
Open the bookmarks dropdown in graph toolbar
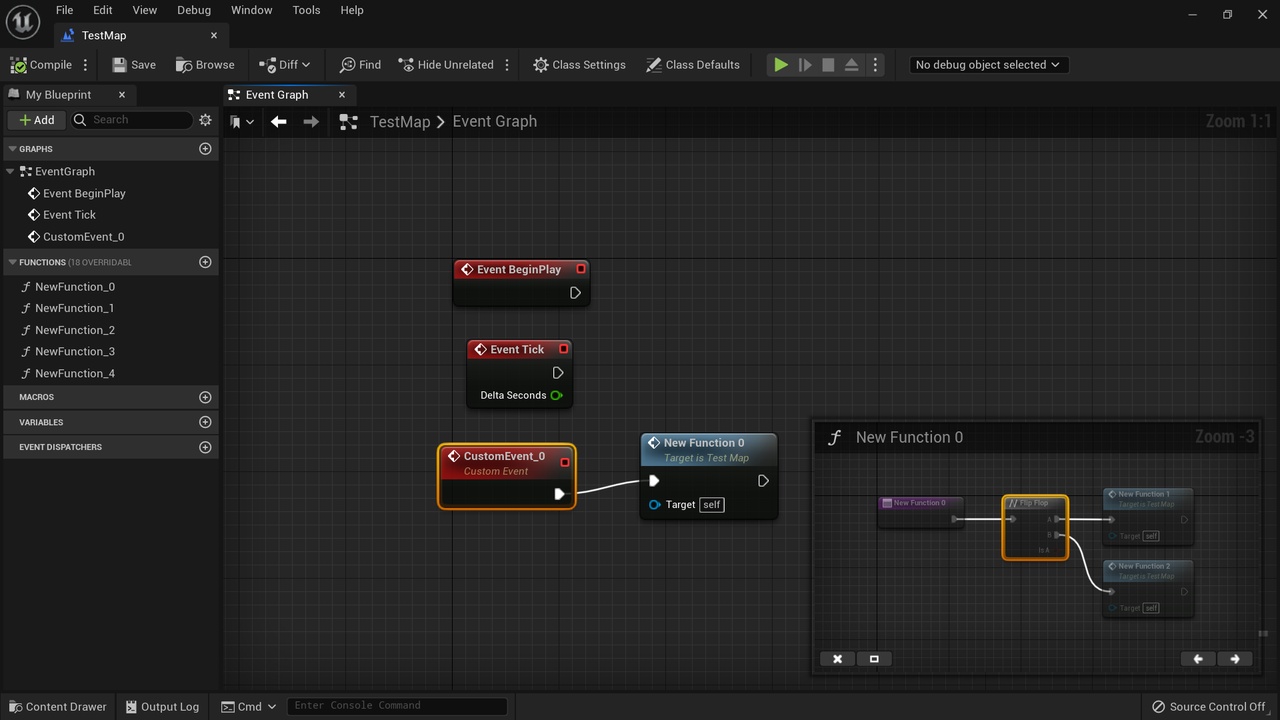pyautogui.click(x=241, y=122)
